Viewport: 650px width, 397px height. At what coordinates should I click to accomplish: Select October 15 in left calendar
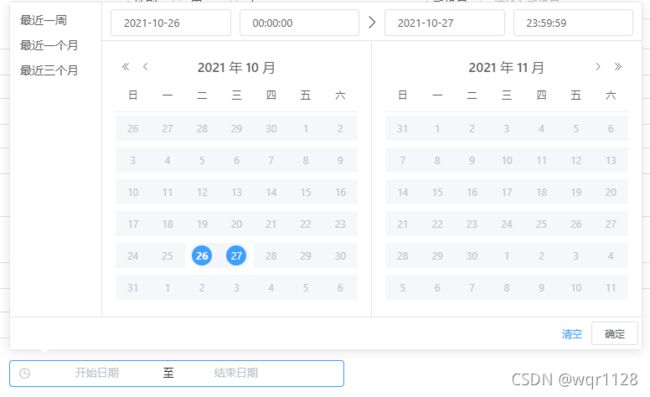pos(306,192)
